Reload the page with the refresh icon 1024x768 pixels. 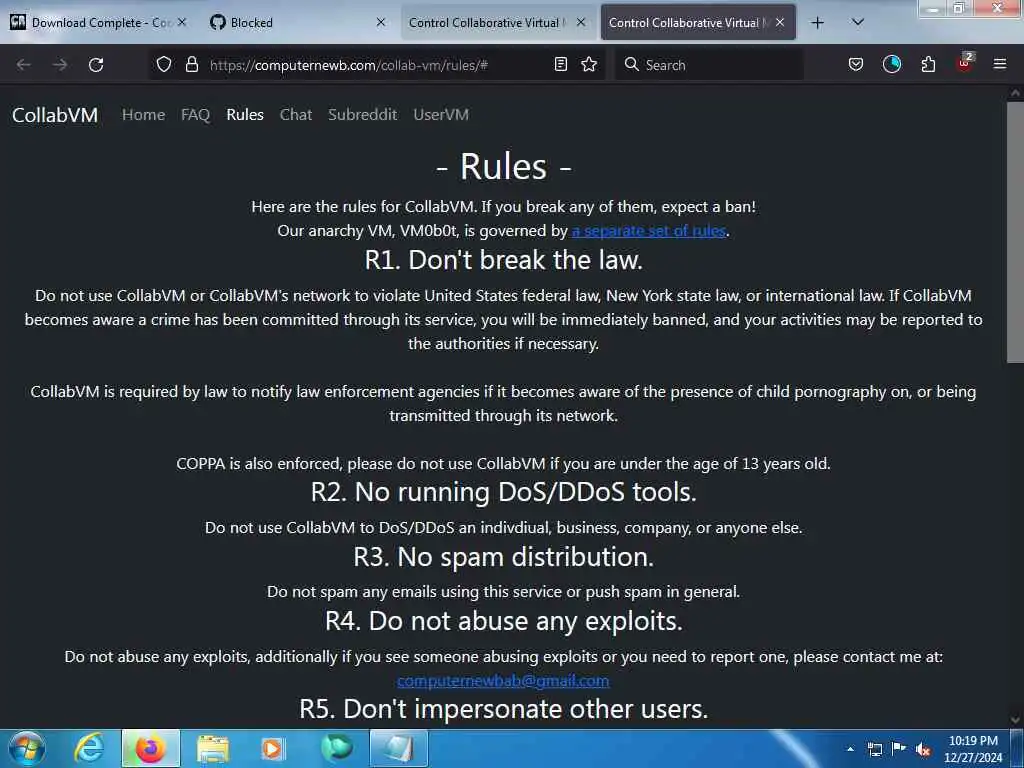96,65
